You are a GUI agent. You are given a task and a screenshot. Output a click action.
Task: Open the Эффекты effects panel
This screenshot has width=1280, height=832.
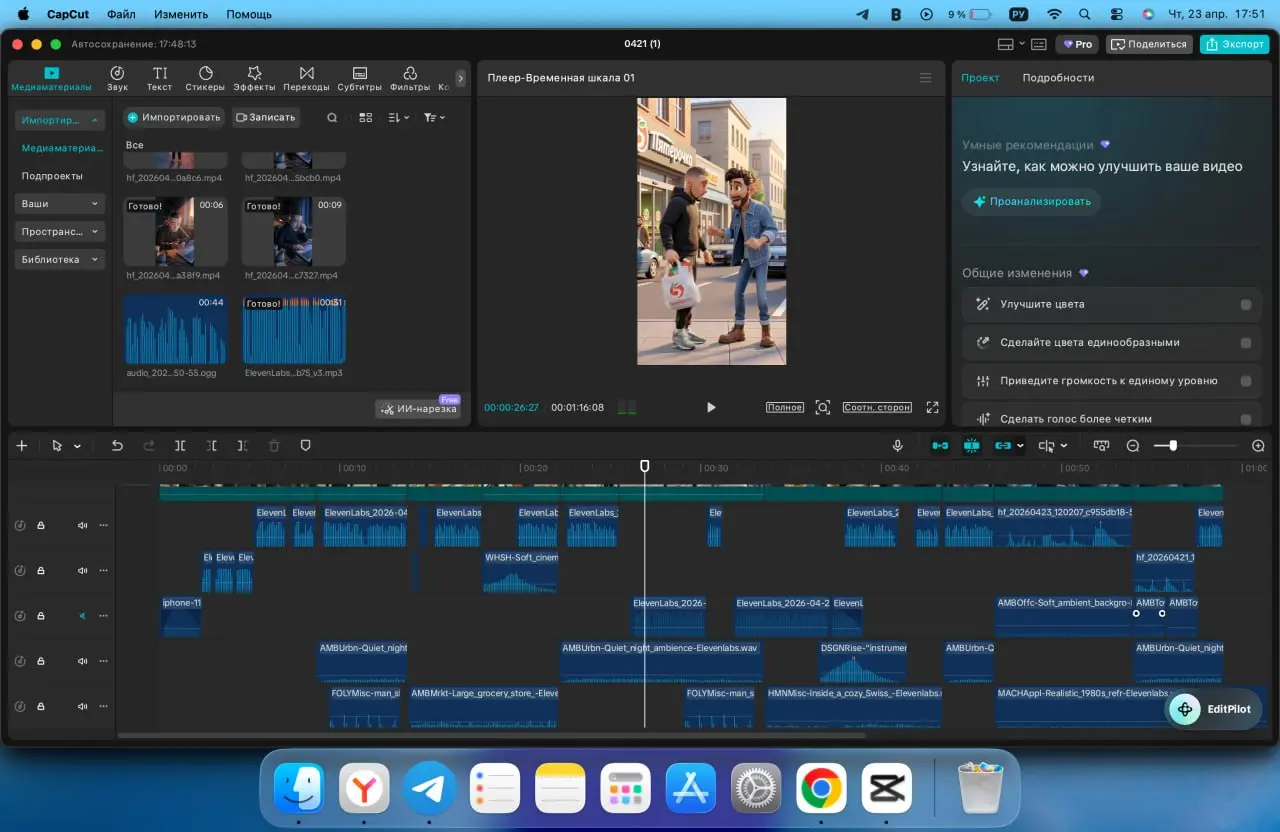[254, 79]
